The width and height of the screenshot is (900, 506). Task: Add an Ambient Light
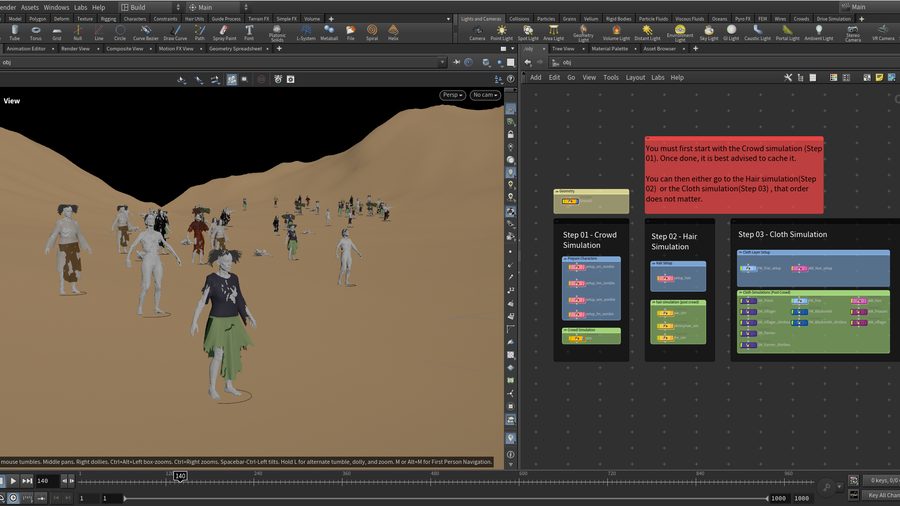[x=818, y=32]
